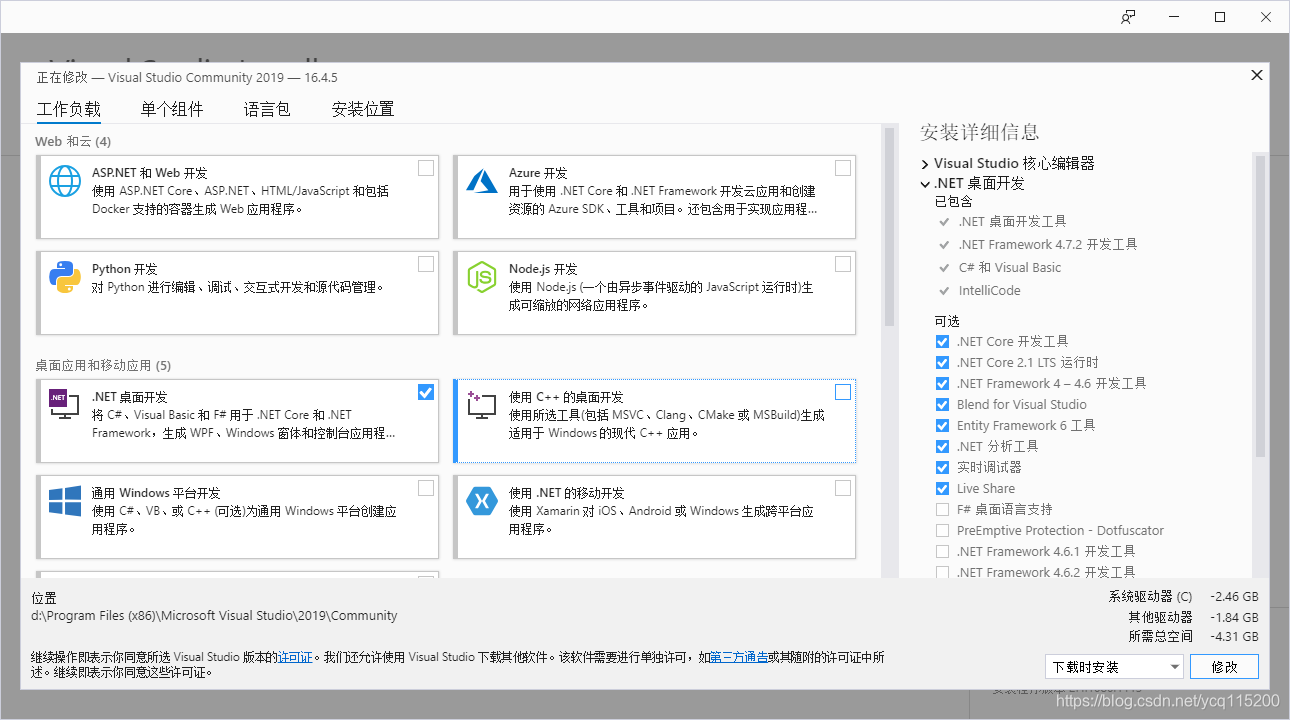This screenshot has height=720, width=1290.
Task: Uncheck the .NET 桌面开发 workload
Action: point(426,392)
